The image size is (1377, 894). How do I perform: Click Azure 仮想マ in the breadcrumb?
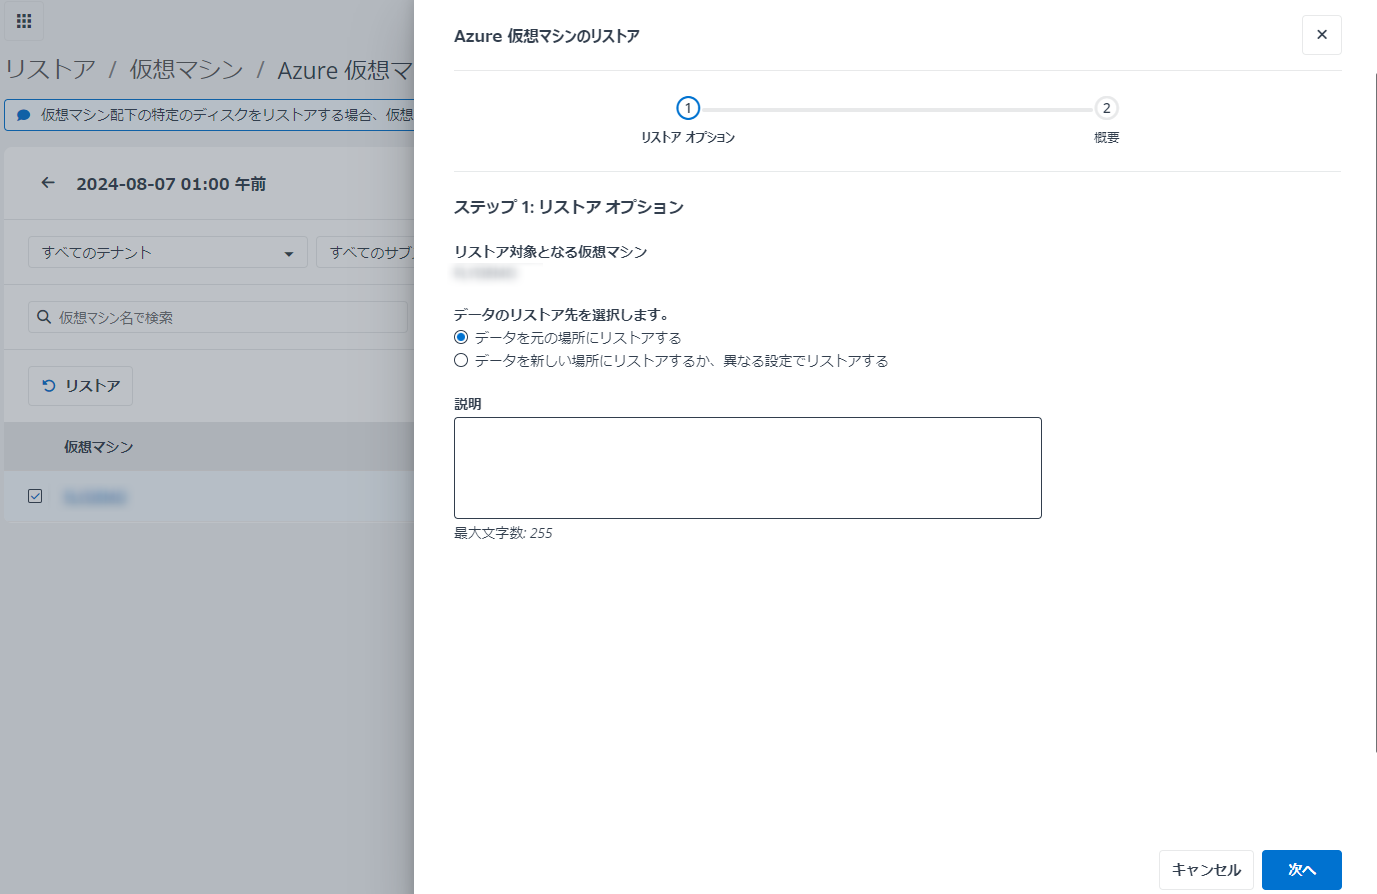click(x=345, y=70)
